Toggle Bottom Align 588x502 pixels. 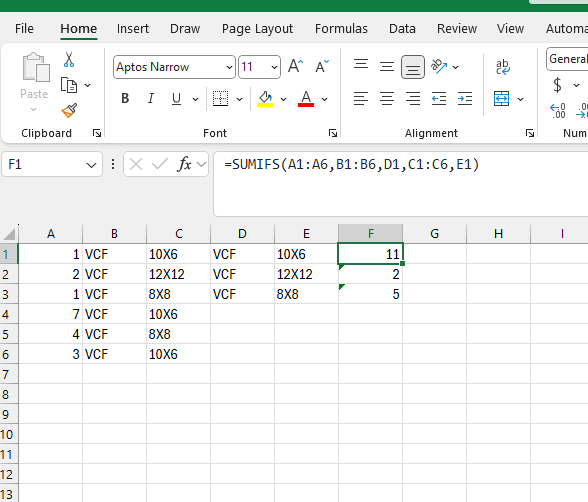[x=413, y=67]
